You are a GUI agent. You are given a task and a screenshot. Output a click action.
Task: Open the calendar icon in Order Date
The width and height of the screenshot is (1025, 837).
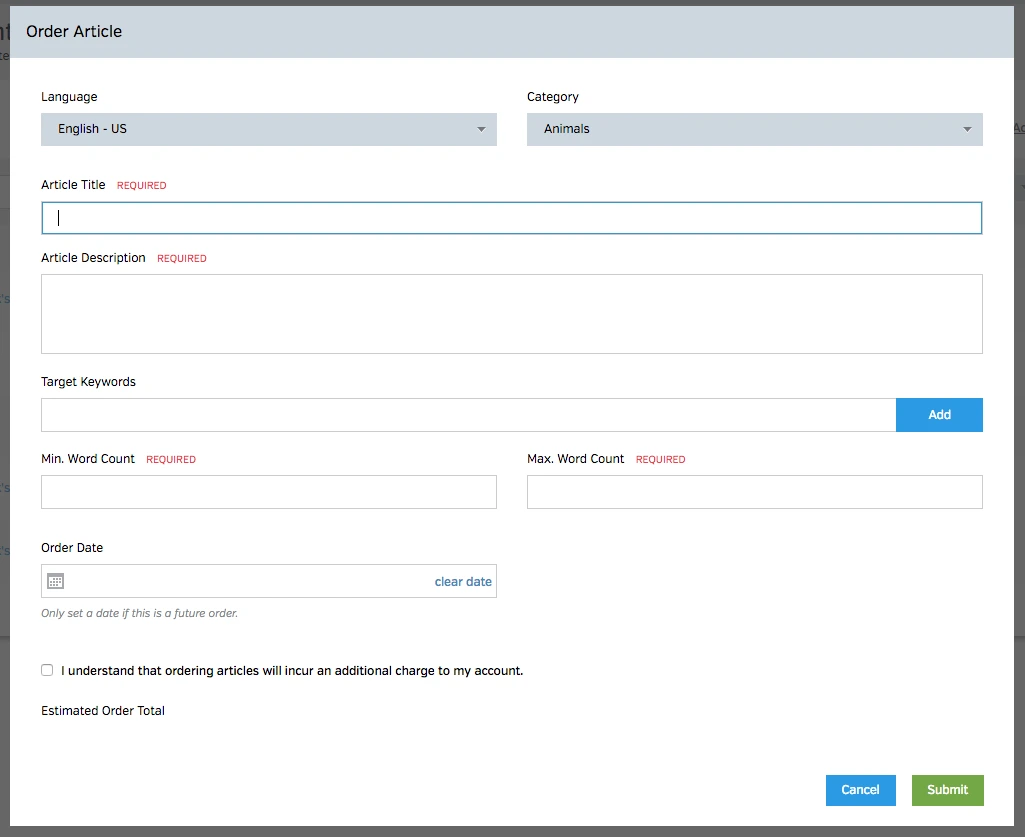(x=56, y=581)
